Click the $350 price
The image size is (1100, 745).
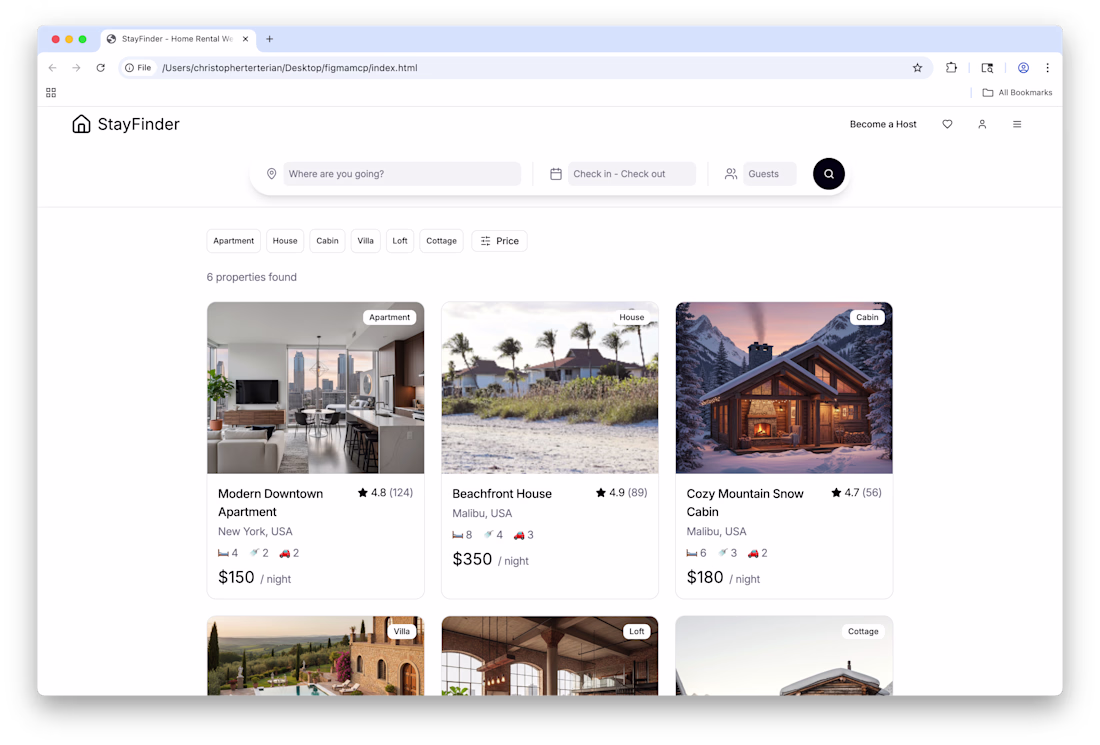coord(472,559)
